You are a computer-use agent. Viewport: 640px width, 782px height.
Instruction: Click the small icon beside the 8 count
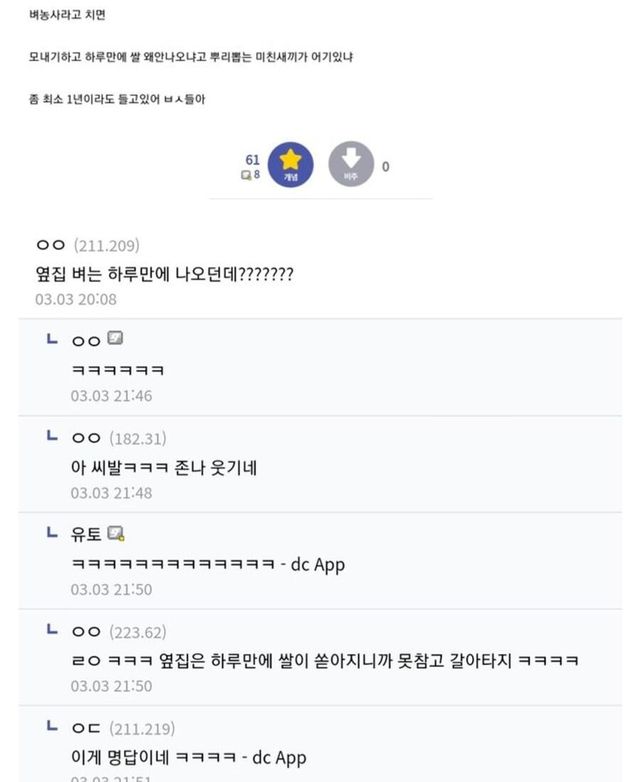pos(245,176)
